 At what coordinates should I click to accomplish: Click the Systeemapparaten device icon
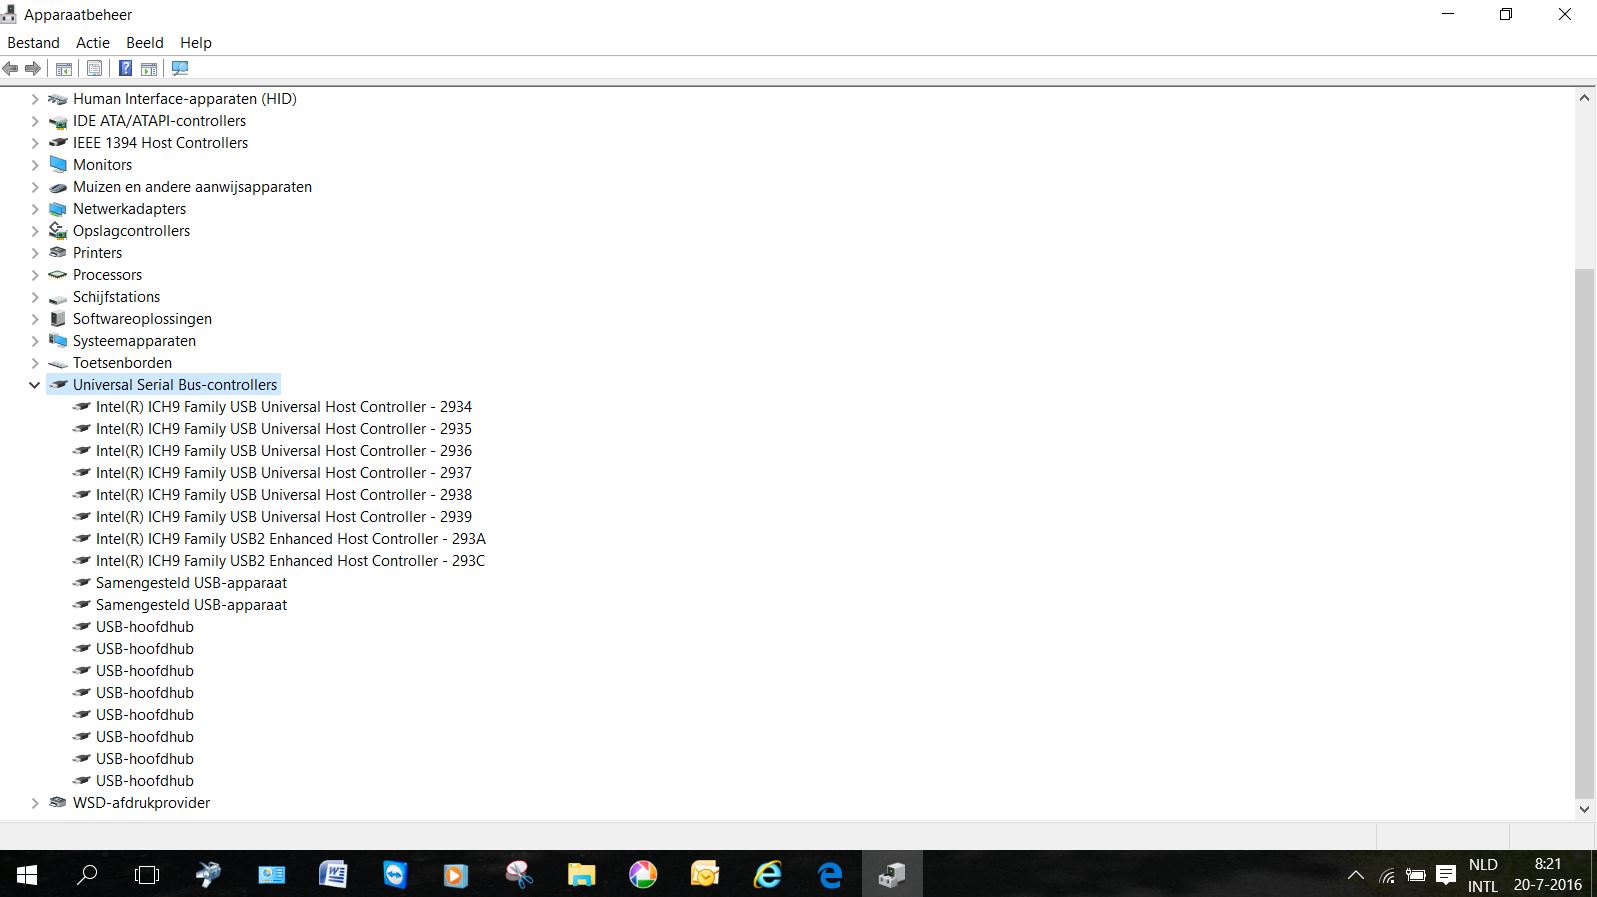(58, 341)
